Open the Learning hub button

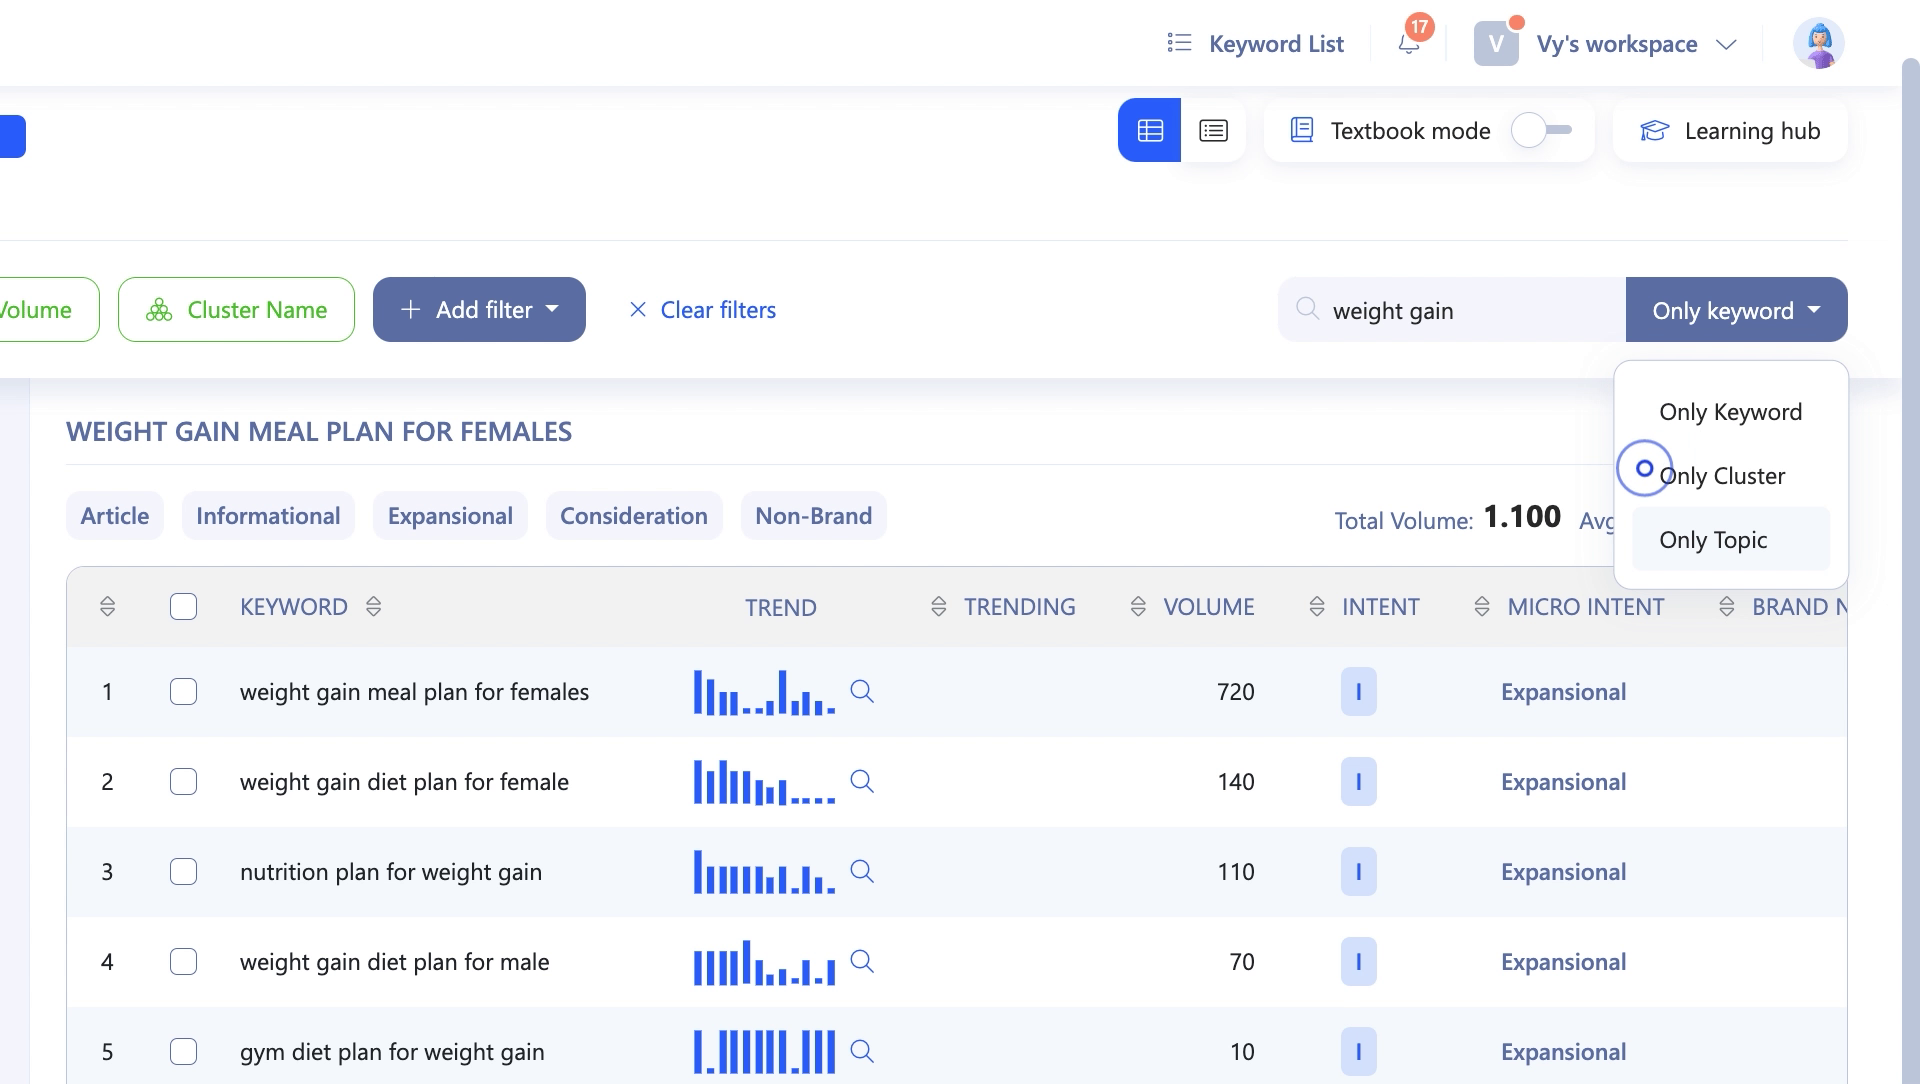tap(1731, 131)
